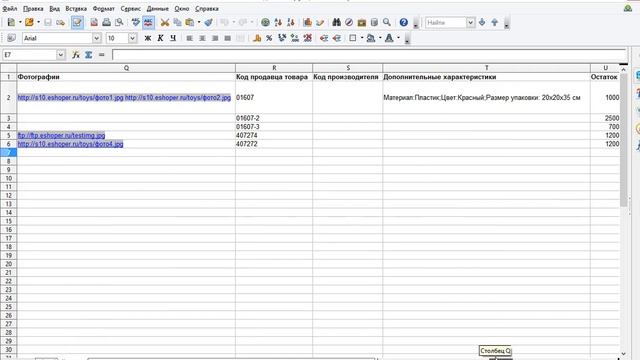Viewport: 640px width, 360px height.
Task: Open the Формат menu
Action: coord(104,9)
